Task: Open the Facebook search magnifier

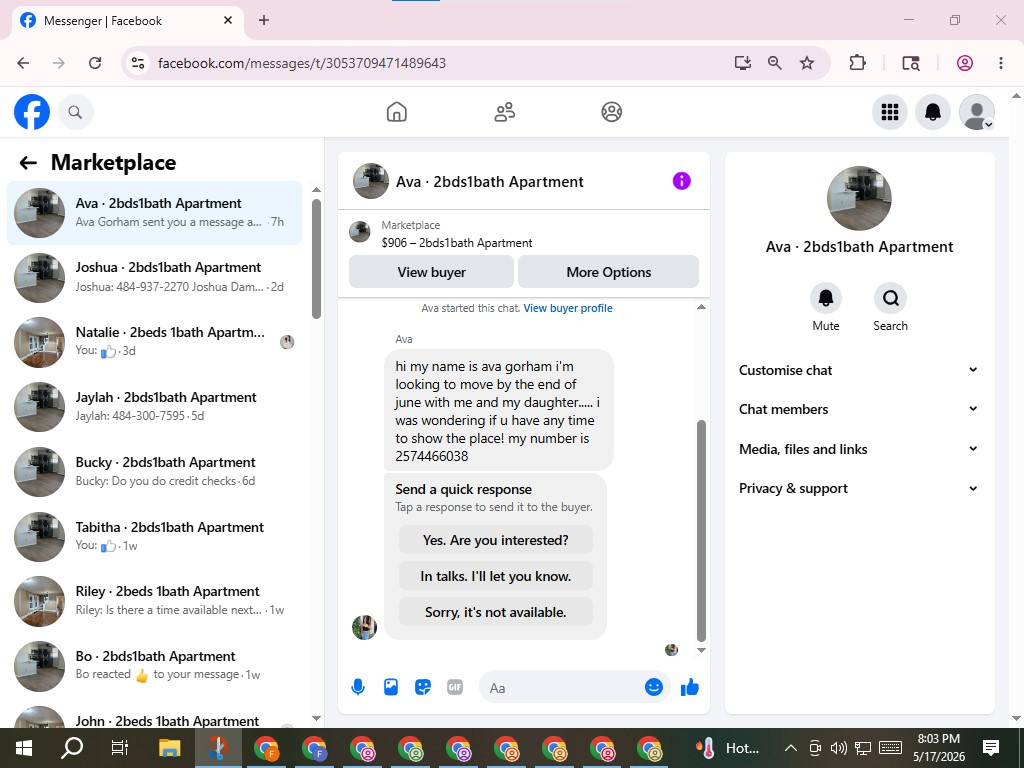Action: point(75,112)
